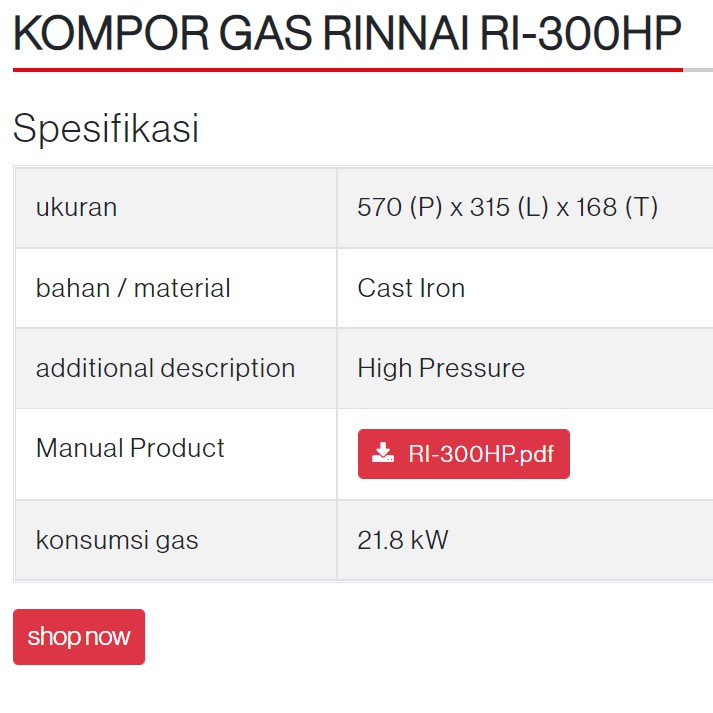Click the red underline beneath the title
The width and height of the screenshot is (713, 713).
click(x=347, y=70)
